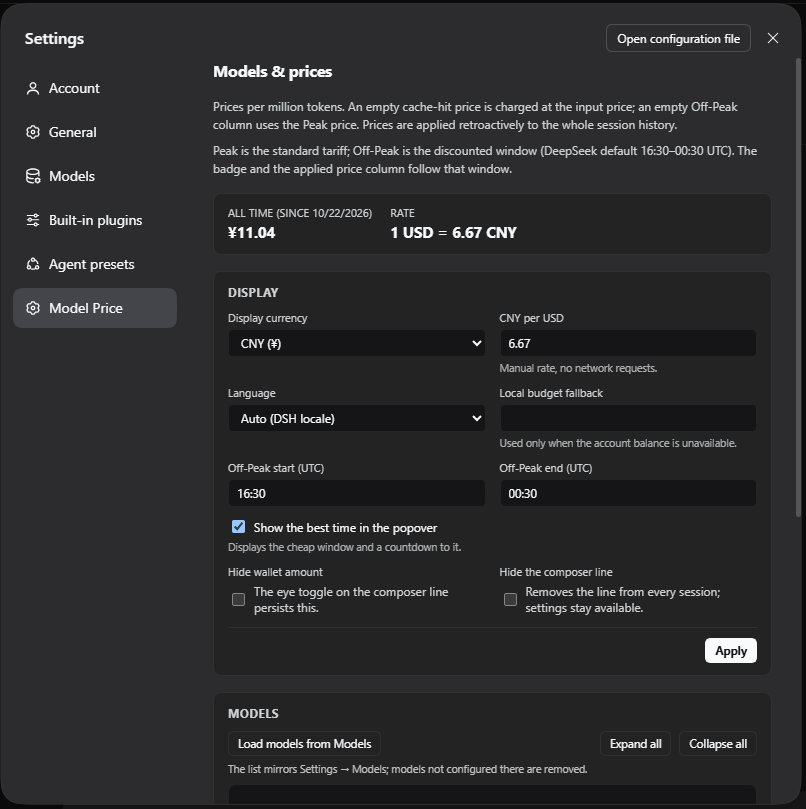This screenshot has height=809, width=806.
Task: Open the Language dropdown
Action: coord(357,418)
